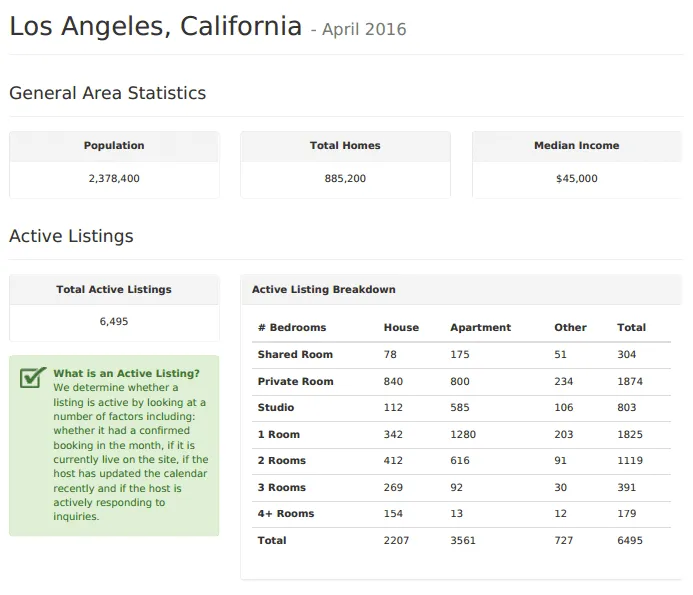Screen dimensions: 693x595
Task: Click Private Room apartment count 800
Action: tap(460, 381)
